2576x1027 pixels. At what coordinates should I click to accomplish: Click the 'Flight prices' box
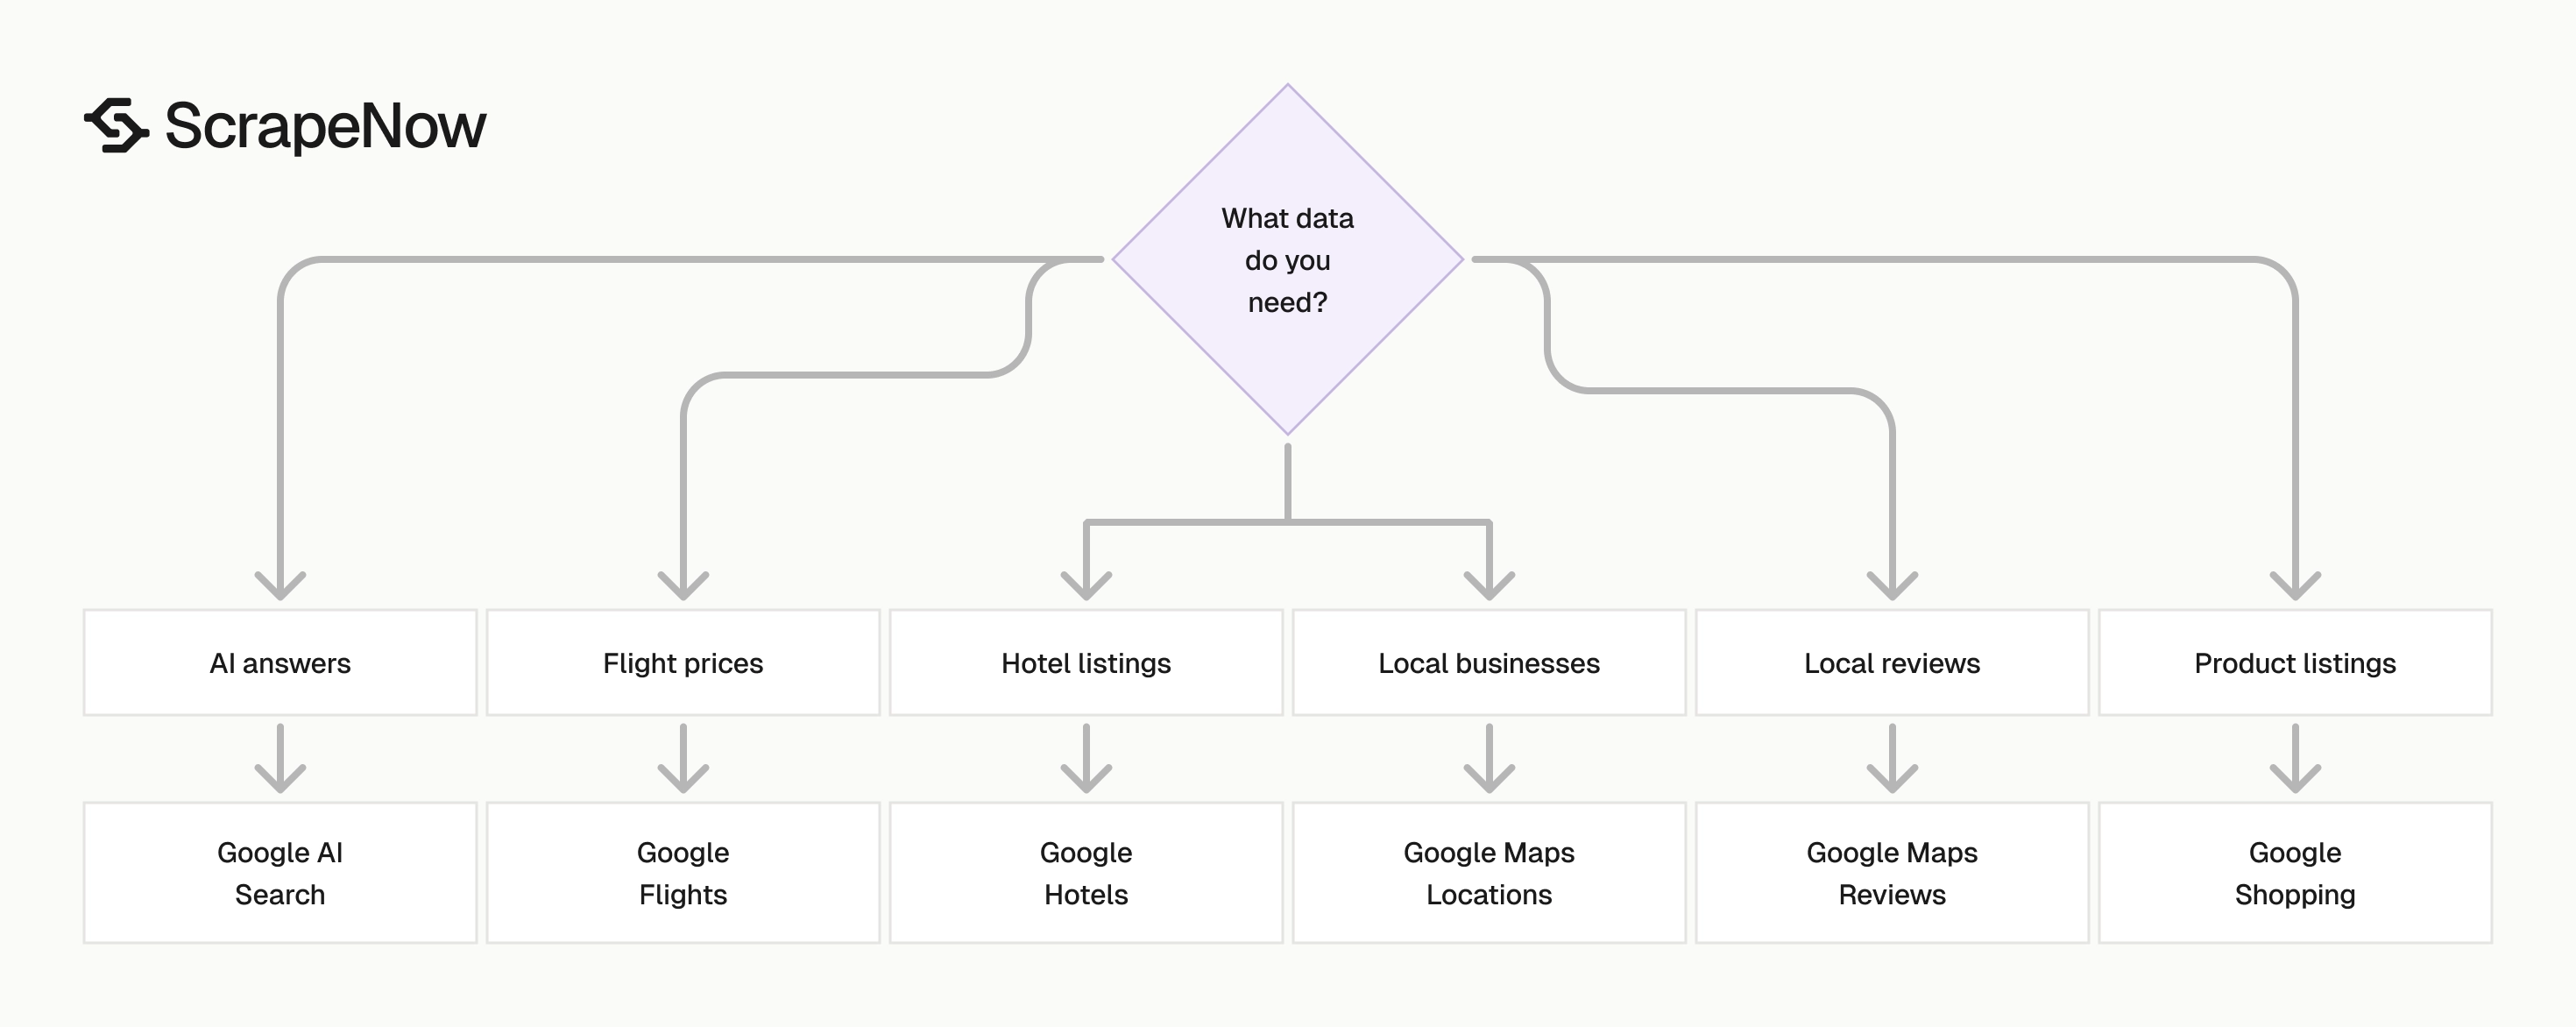683,663
